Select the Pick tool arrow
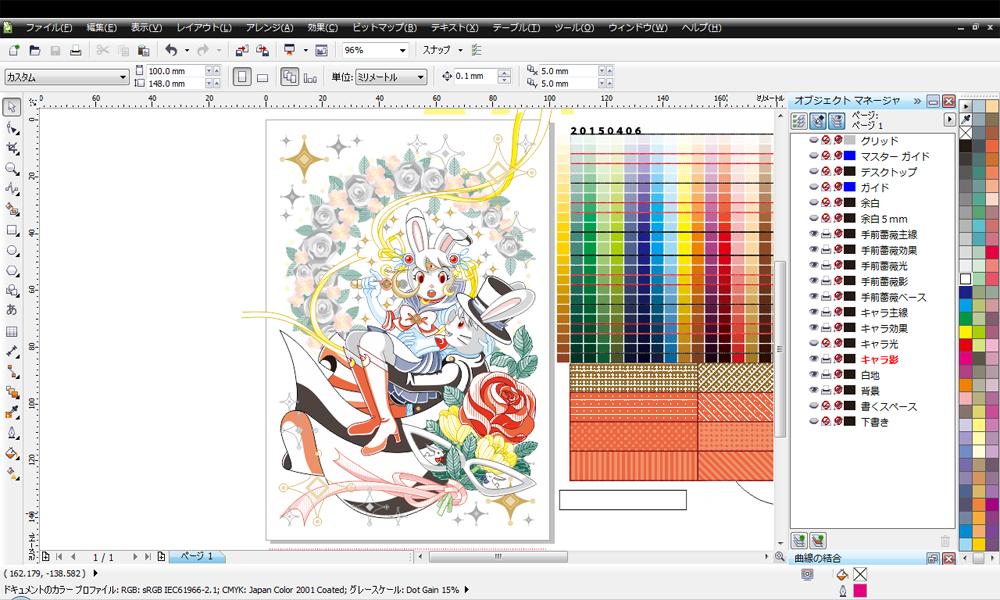The width and height of the screenshot is (1000, 600). pyautogui.click(x=12, y=107)
